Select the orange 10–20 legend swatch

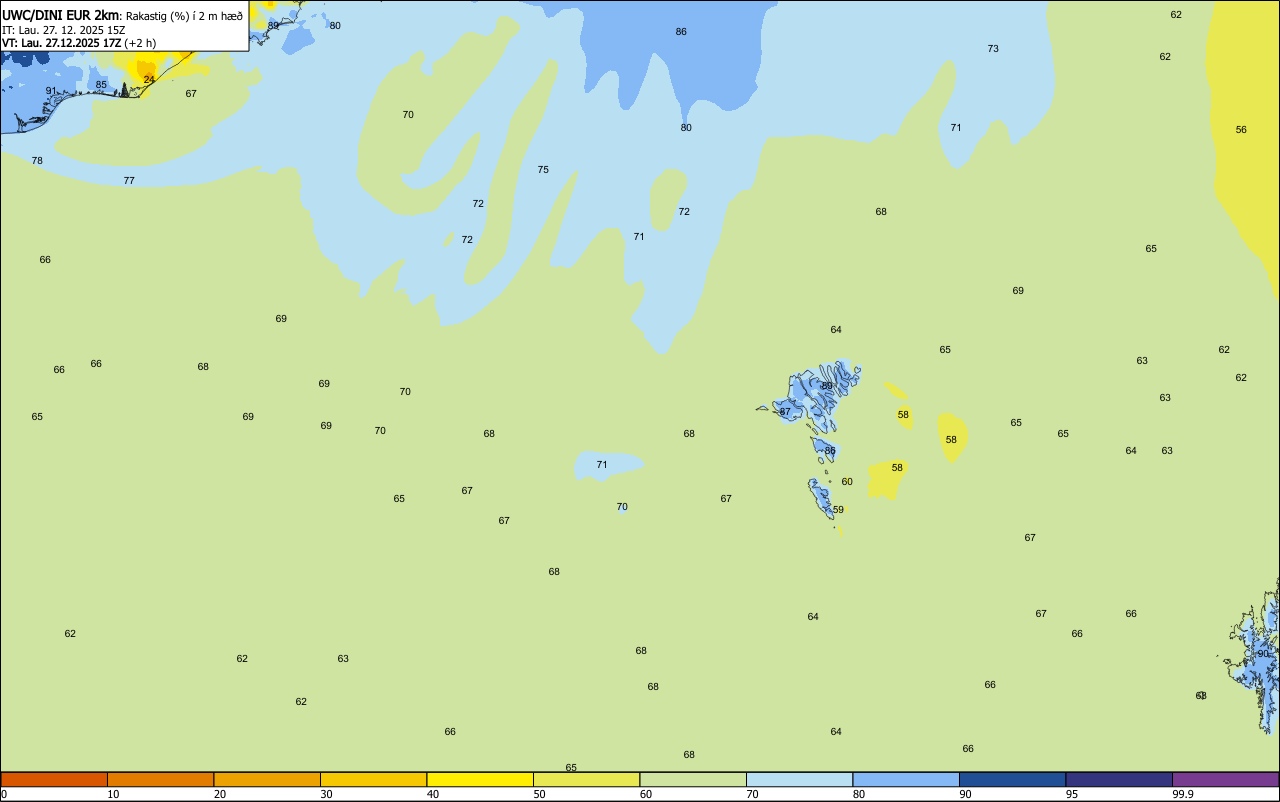coord(160,779)
